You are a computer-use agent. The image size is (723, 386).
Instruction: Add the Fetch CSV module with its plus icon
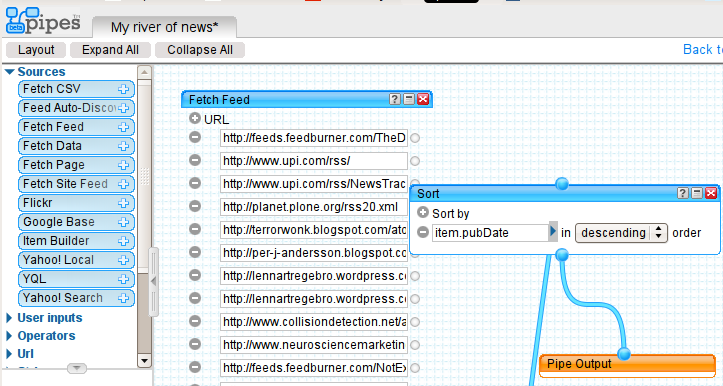(123, 89)
